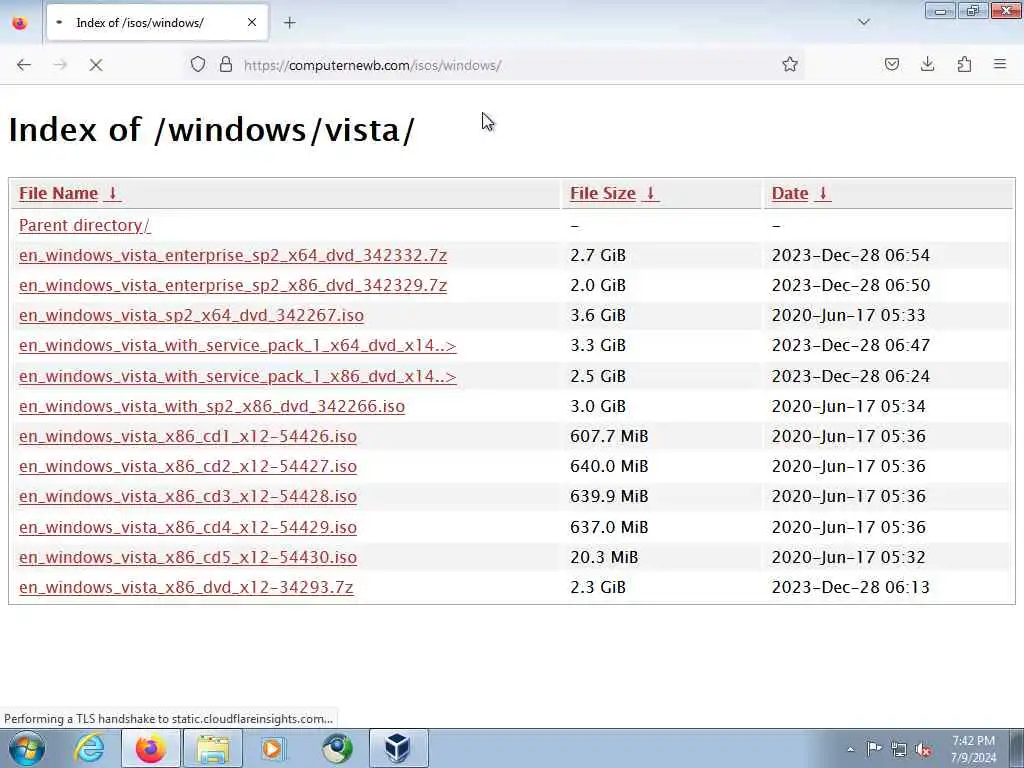The width and height of the screenshot is (1024, 768).
Task: Open VirtualBox from the taskbar
Action: tap(398, 748)
